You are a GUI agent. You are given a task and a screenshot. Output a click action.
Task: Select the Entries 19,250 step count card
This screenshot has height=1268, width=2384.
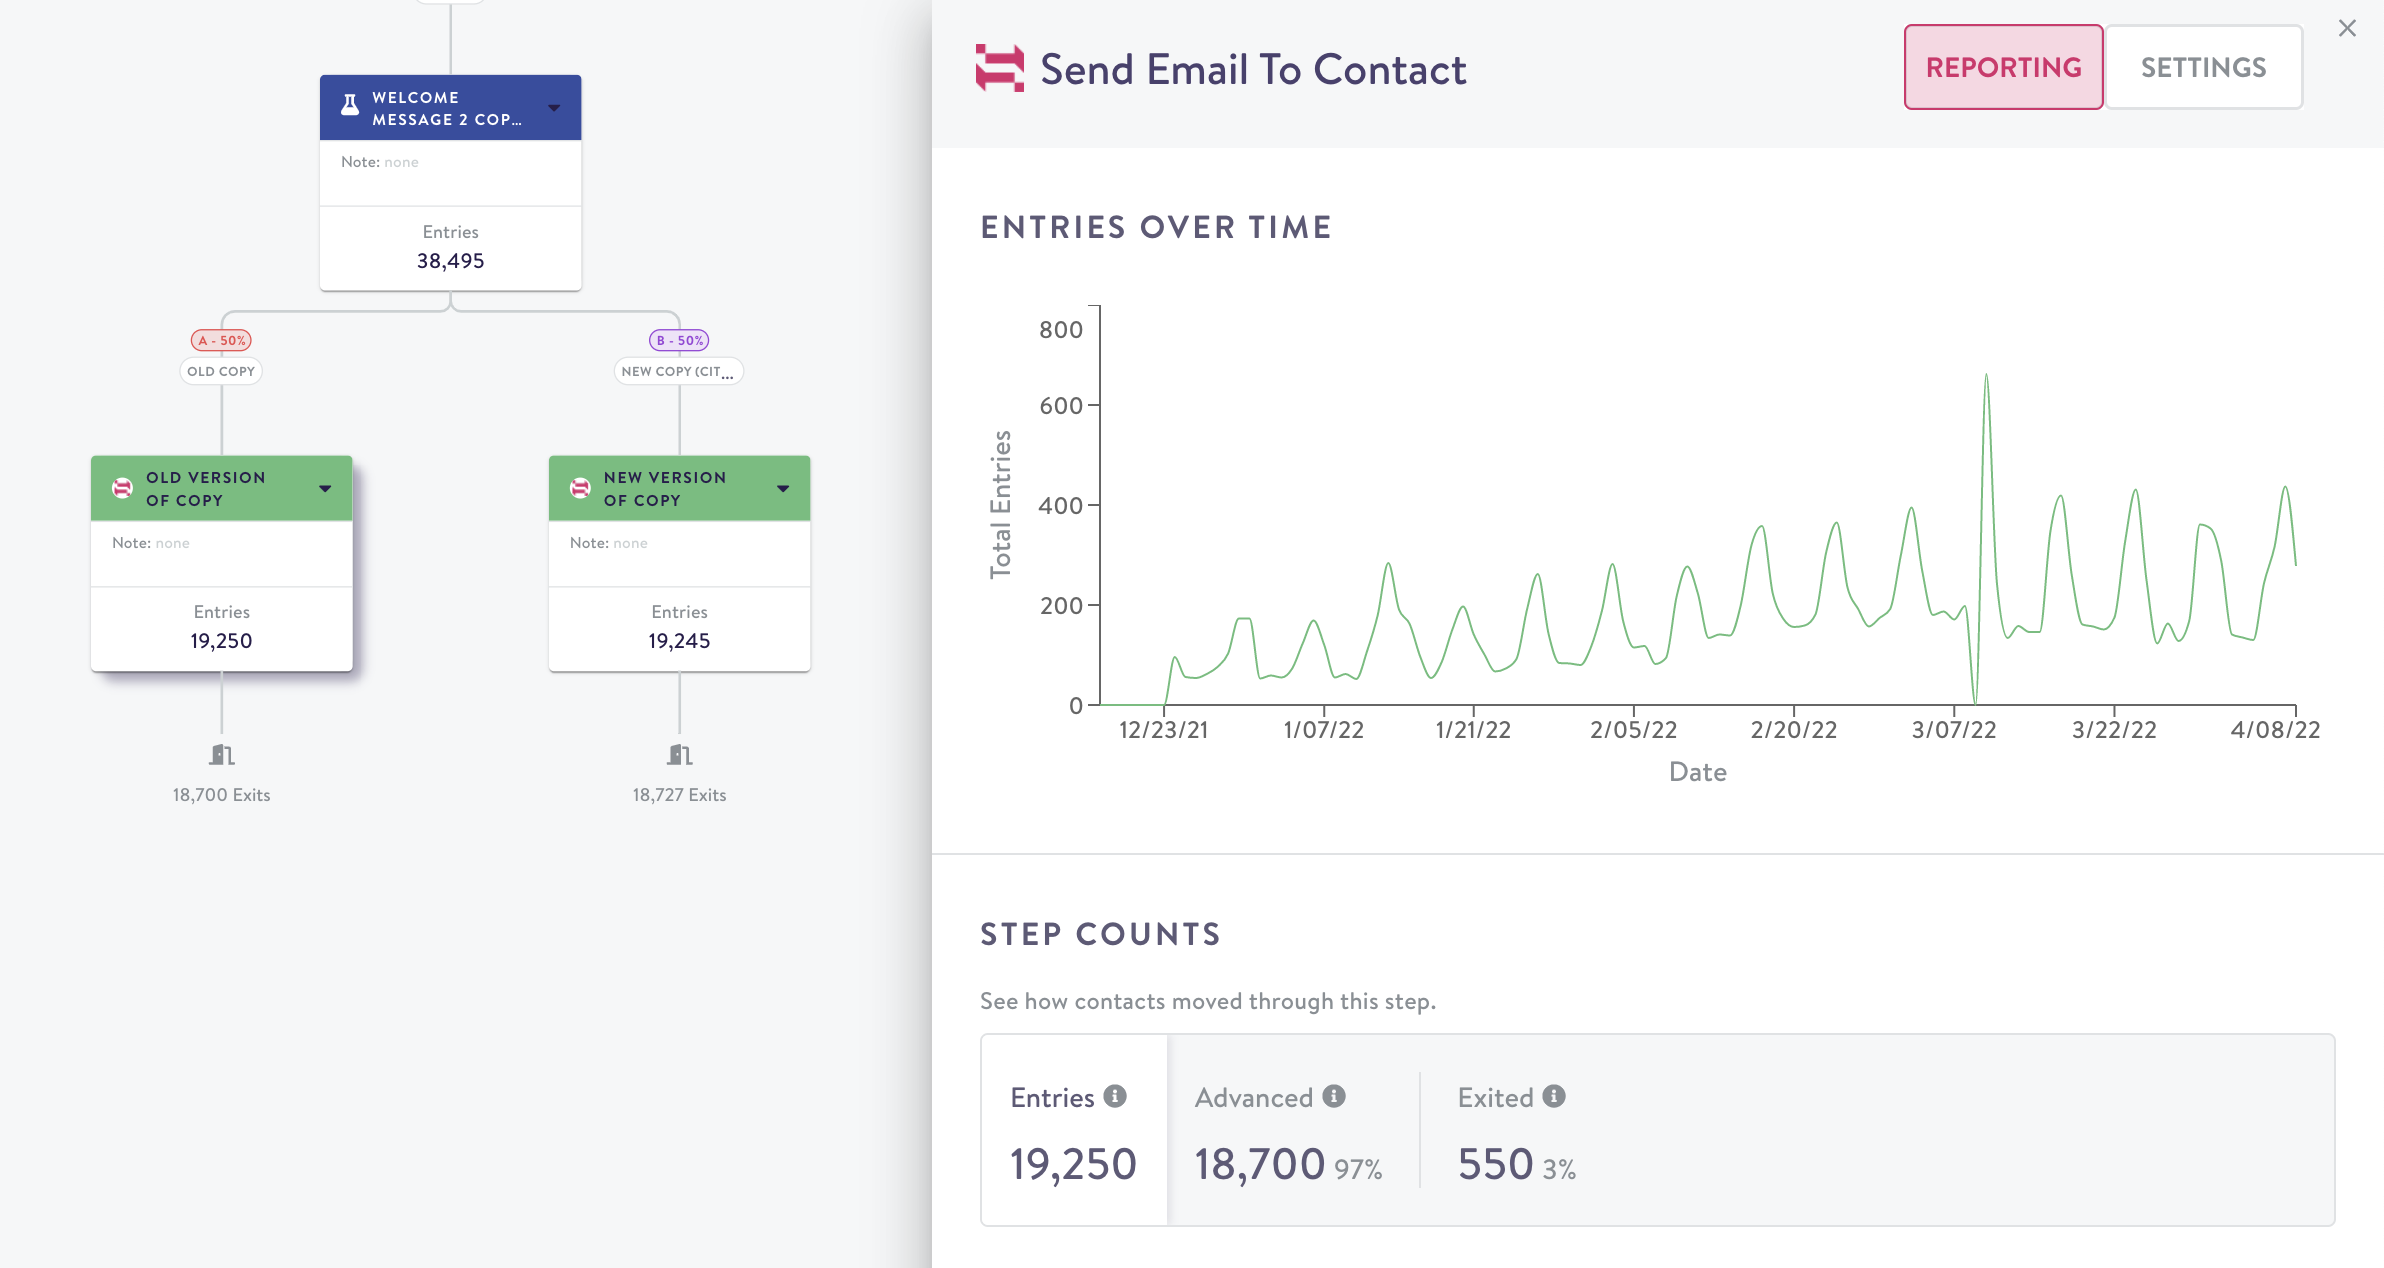click(1074, 1130)
